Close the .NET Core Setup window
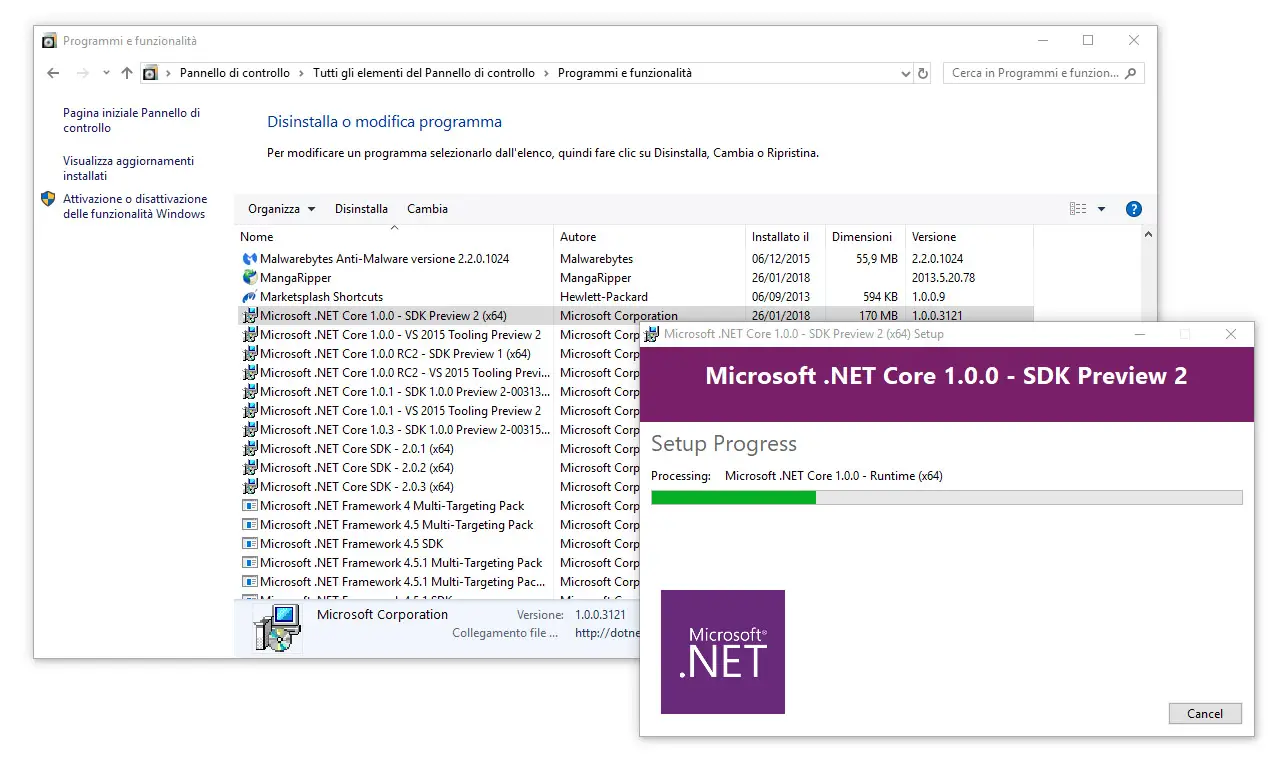1281x768 pixels. (1231, 334)
